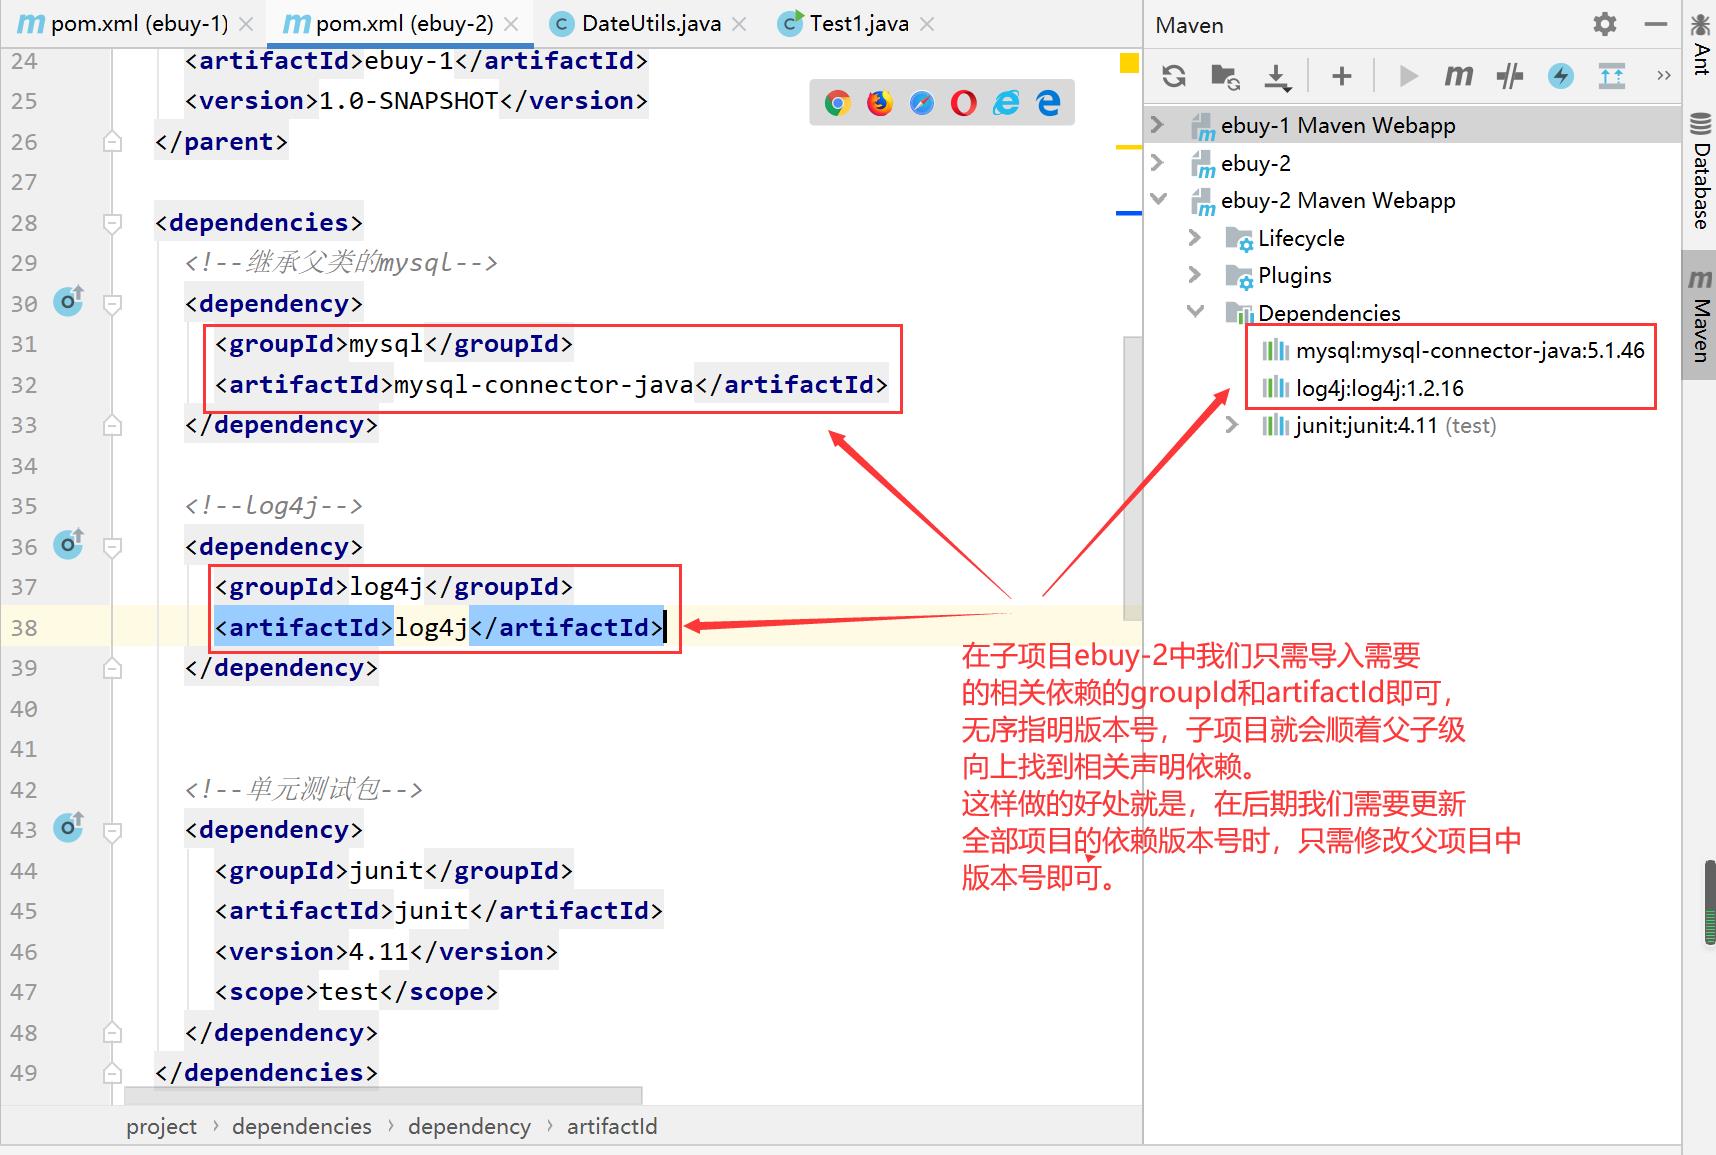Click the 'artifactId' breadcrumb

point(612,1126)
